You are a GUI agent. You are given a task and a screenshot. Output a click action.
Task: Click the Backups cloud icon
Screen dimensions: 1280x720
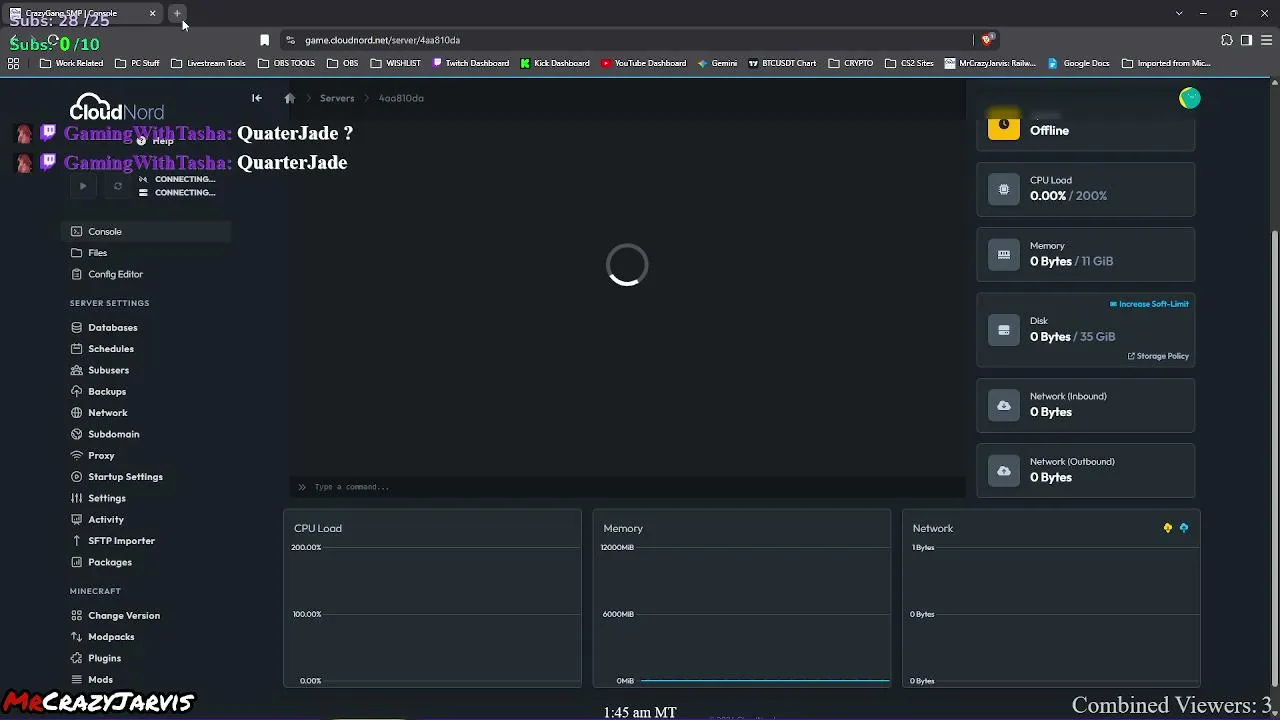[x=77, y=392]
